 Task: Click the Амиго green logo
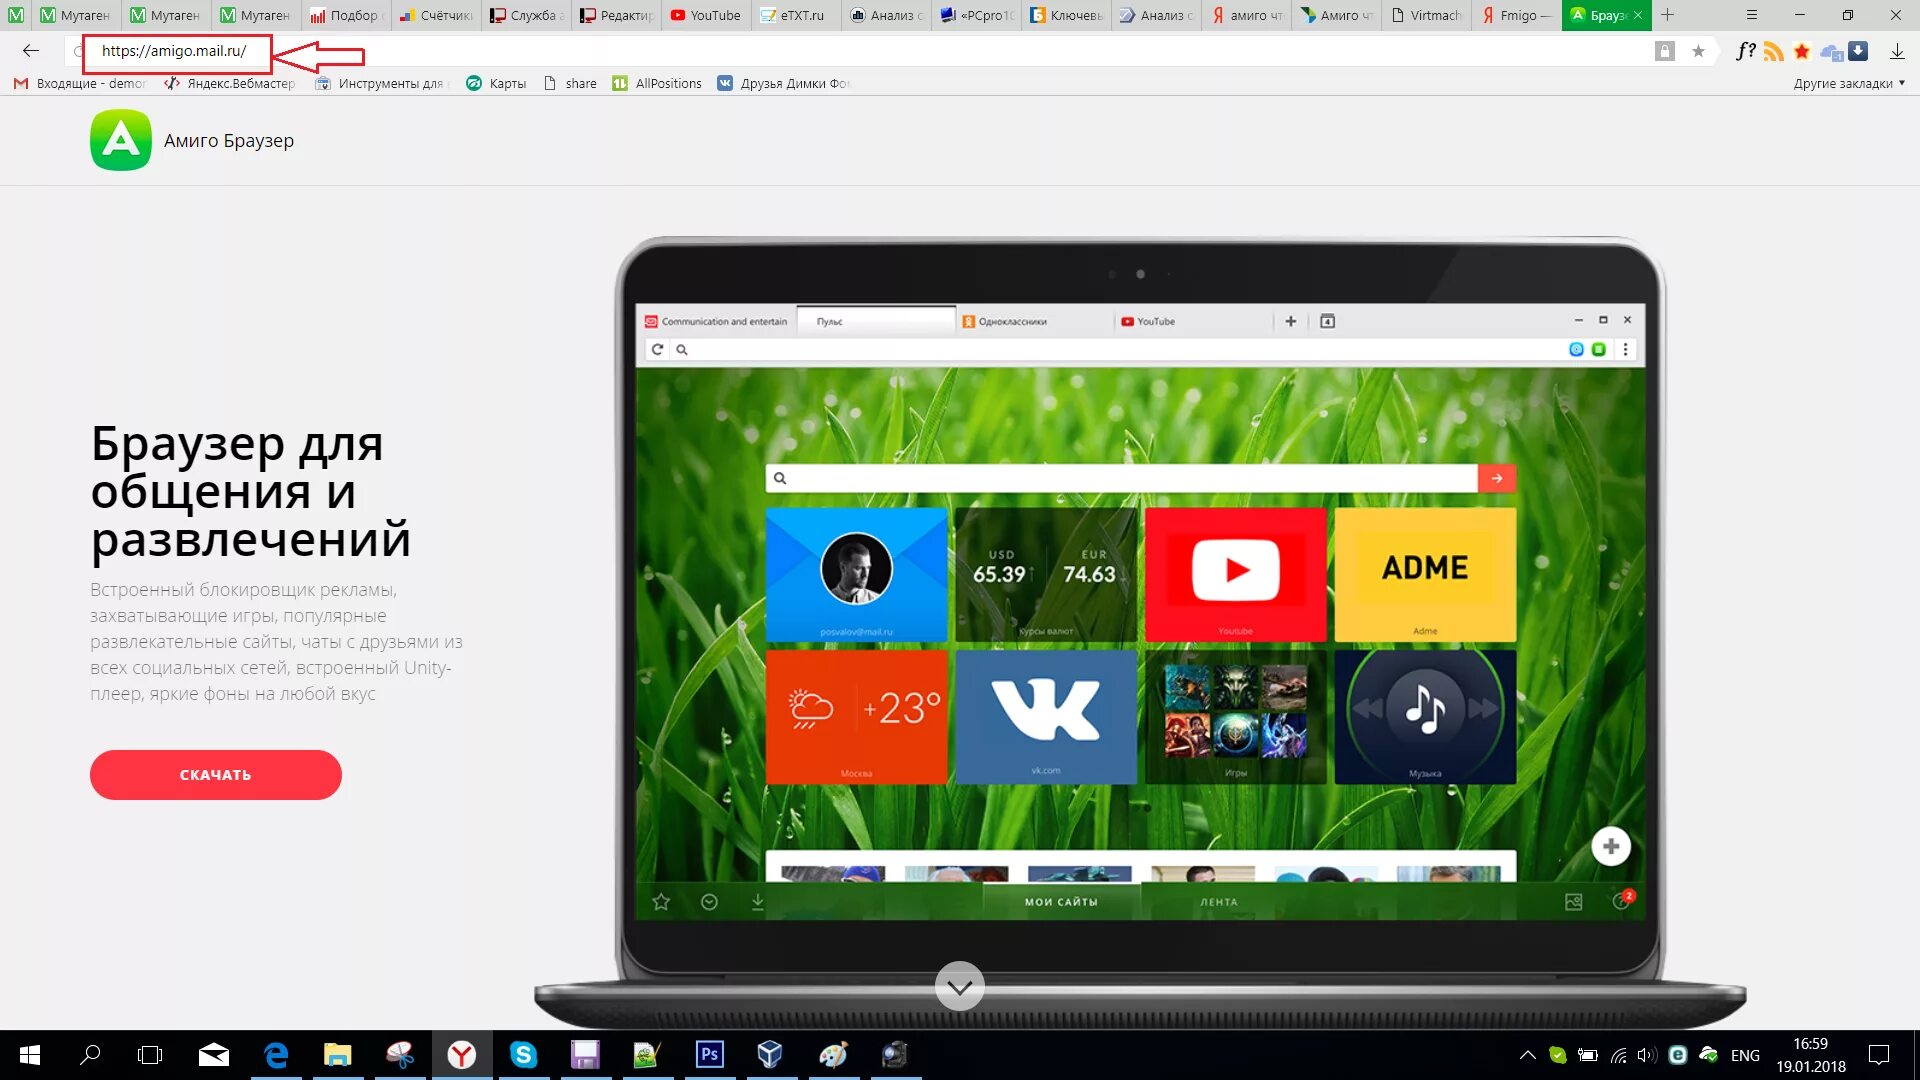121,140
